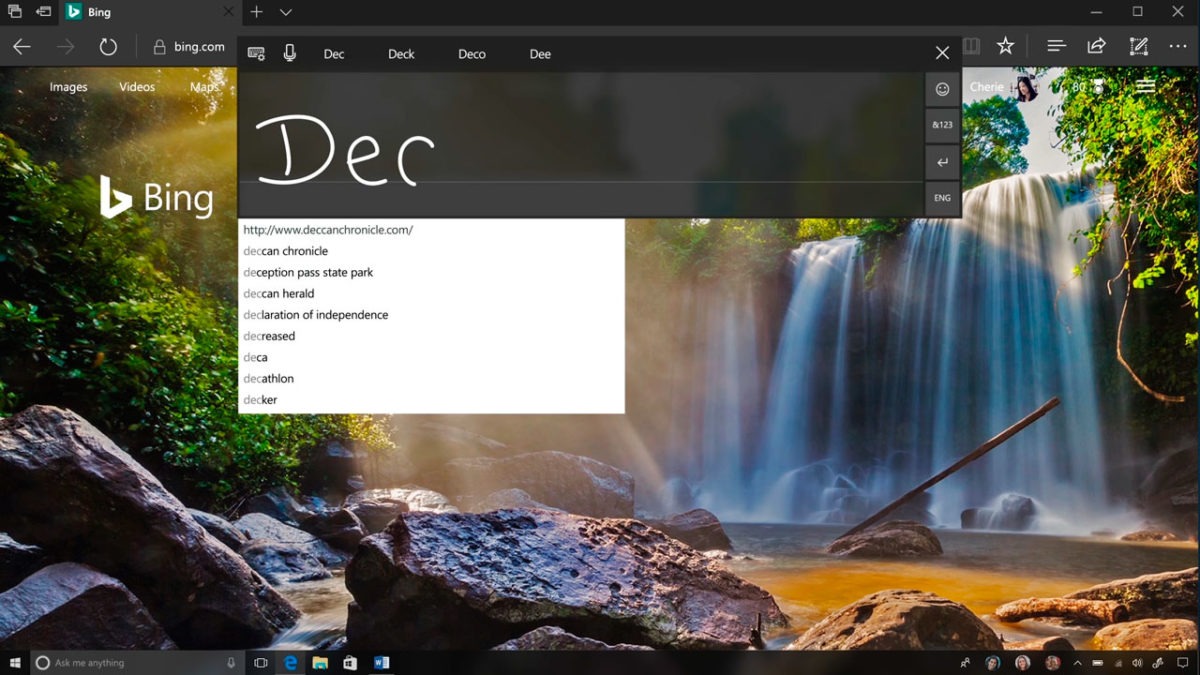Open the on-screen keyboard icon in search overlay
Image resolution: width=1200 pixels, height=675 pixels.
[256, 52]
